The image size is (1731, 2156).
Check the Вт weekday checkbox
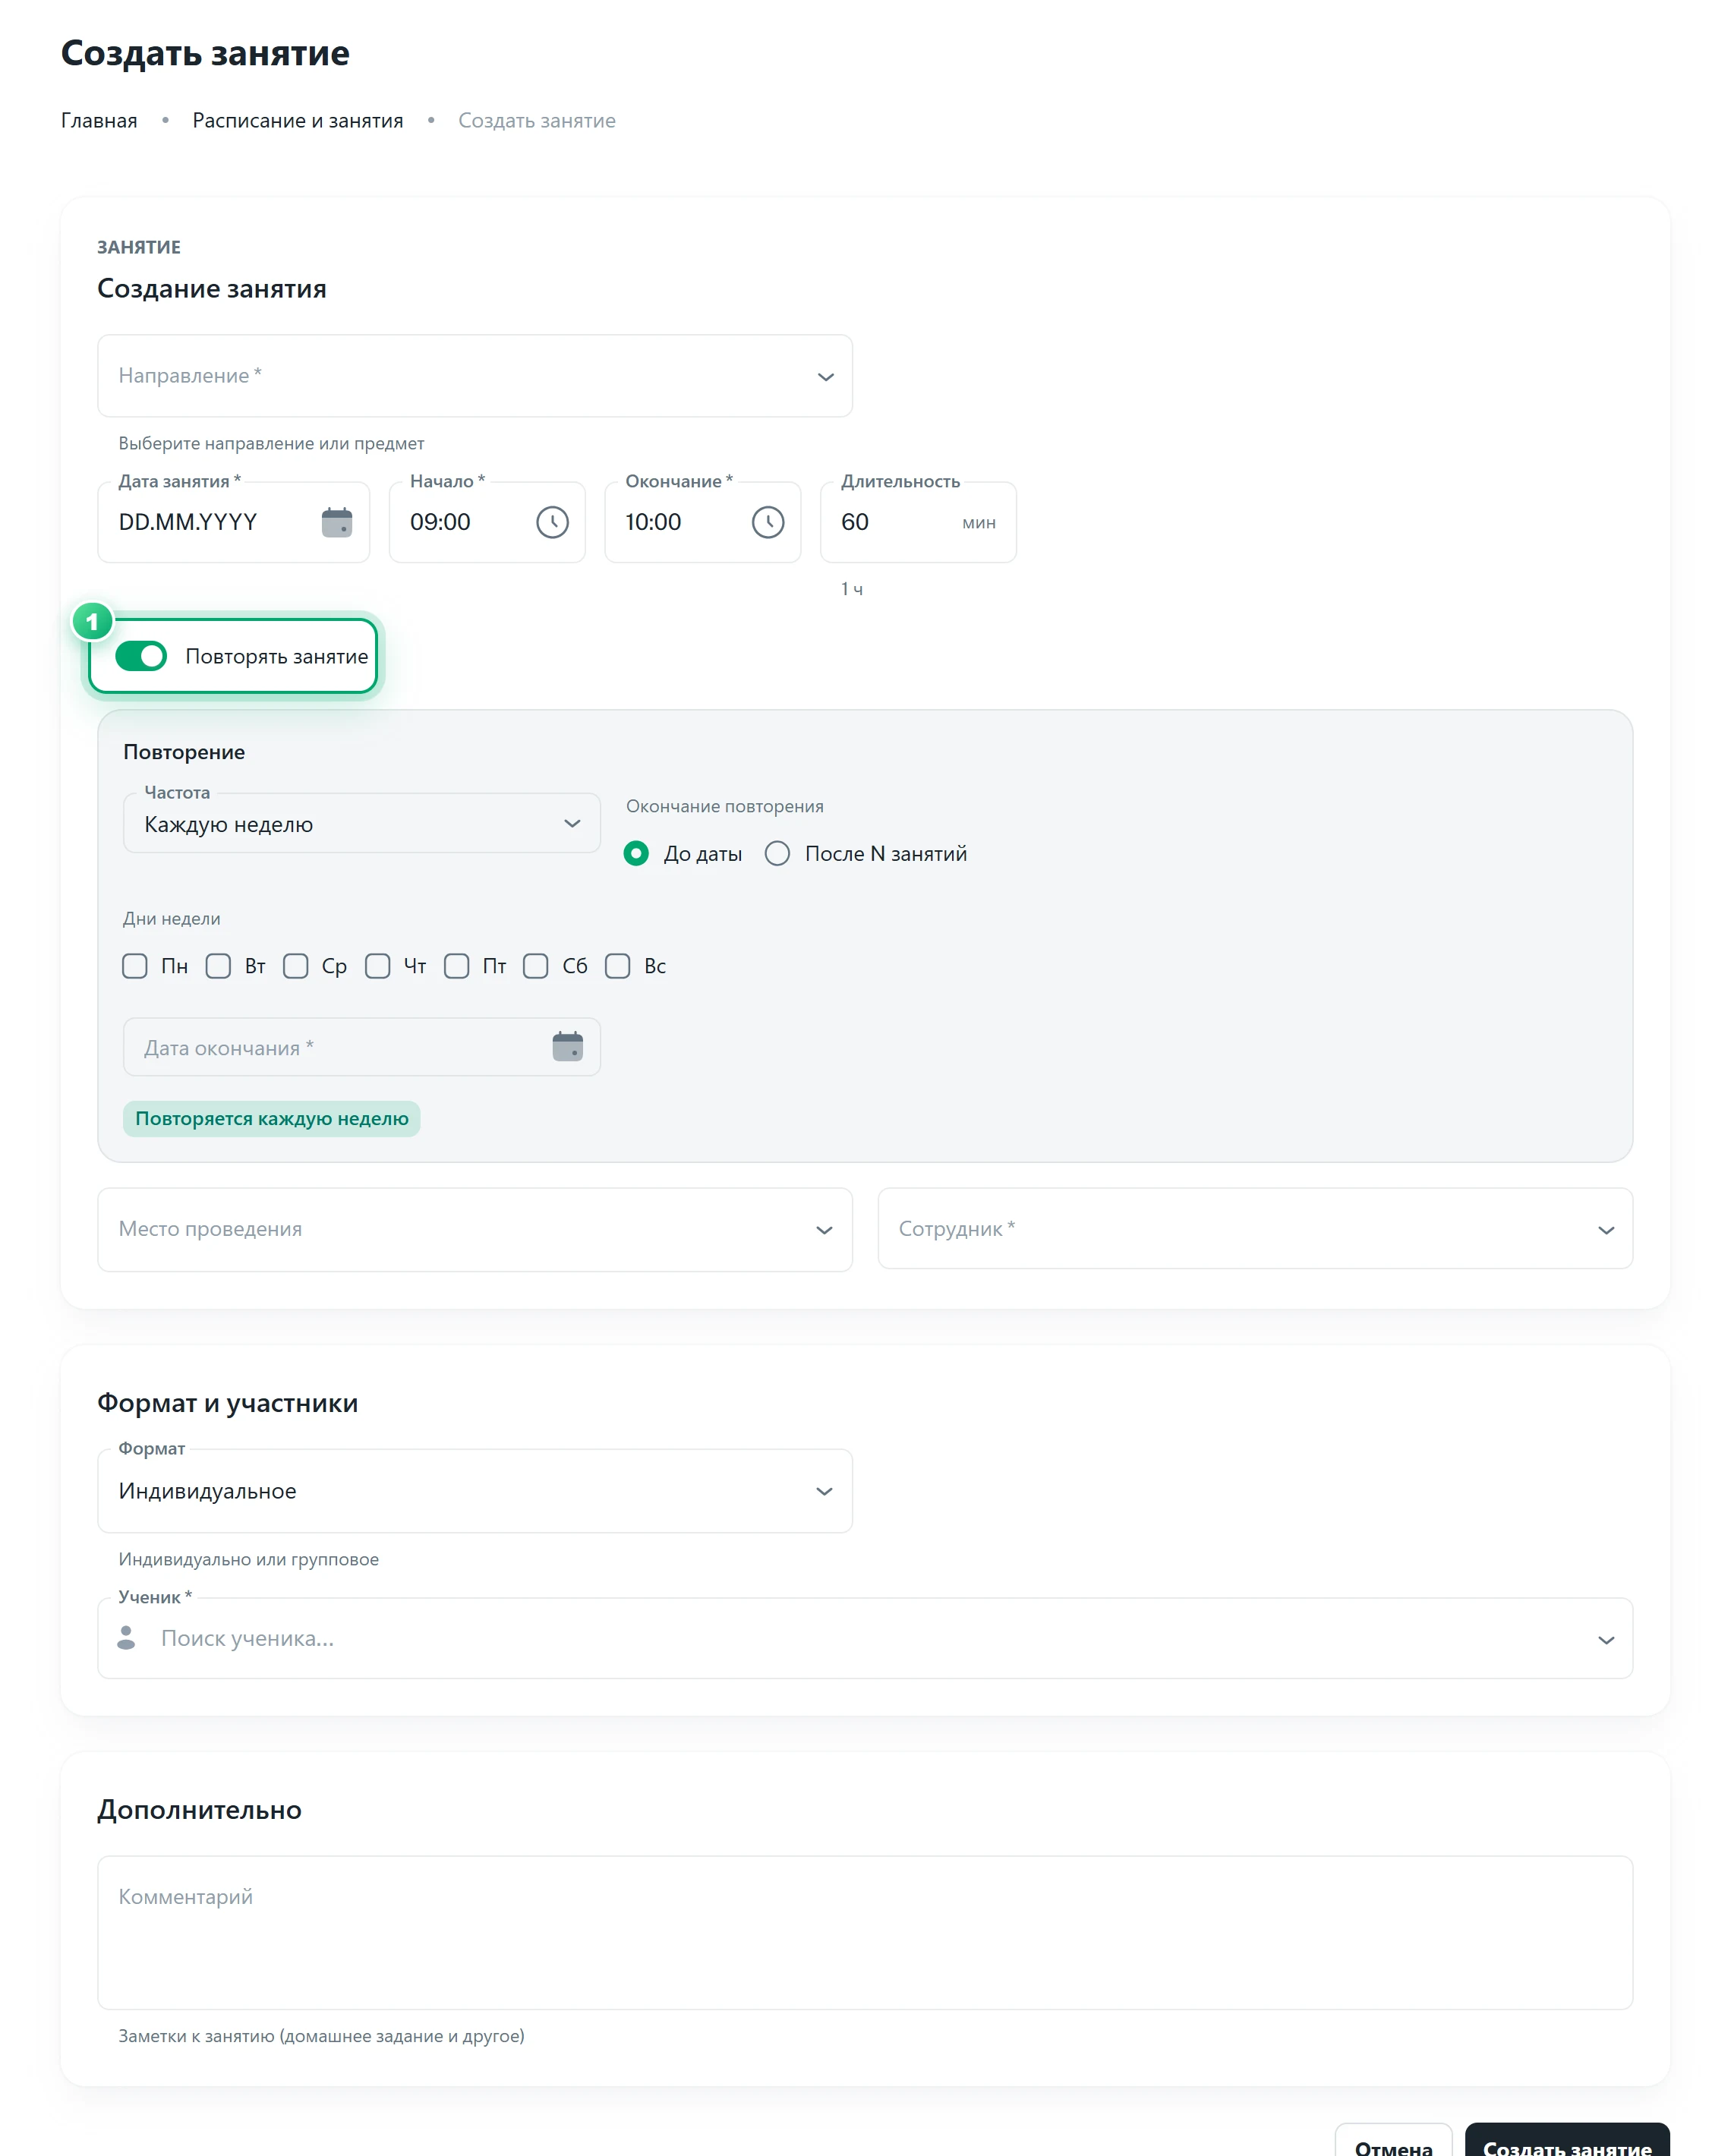pos(218,966)
